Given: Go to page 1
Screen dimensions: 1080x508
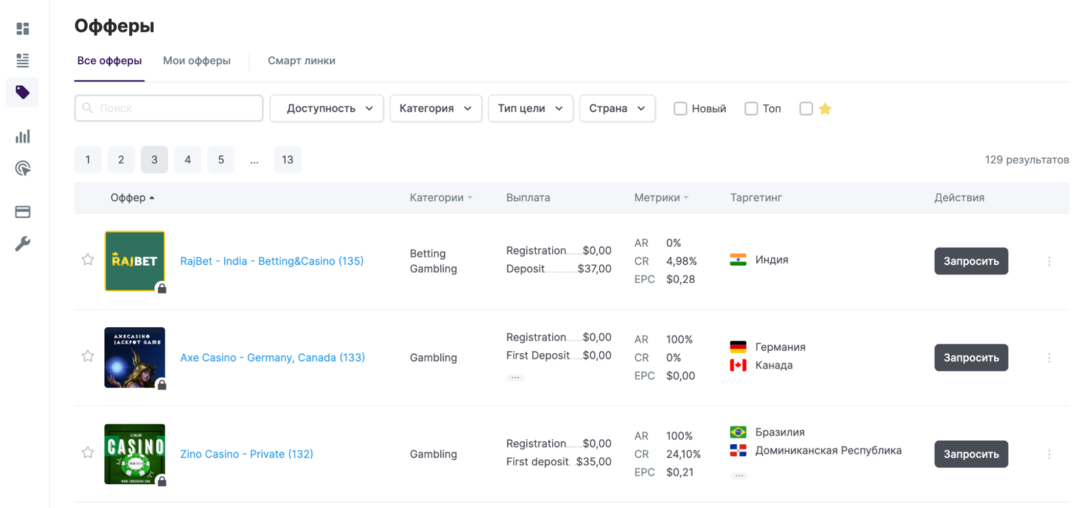Looking at the screenshot, I should tap(87, 160).
